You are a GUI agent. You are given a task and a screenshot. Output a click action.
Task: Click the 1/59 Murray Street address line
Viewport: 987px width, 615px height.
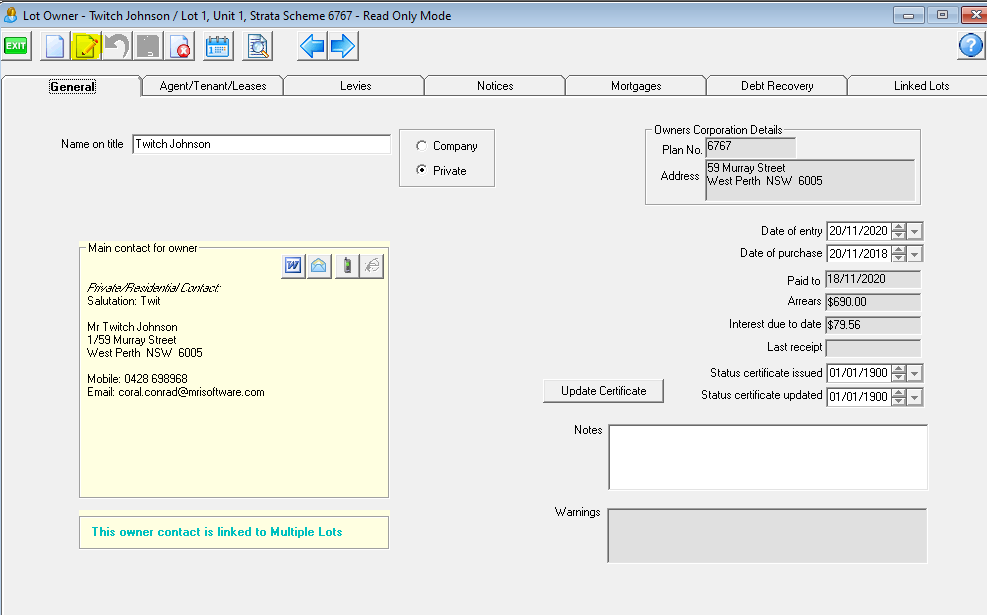[132, 340]
